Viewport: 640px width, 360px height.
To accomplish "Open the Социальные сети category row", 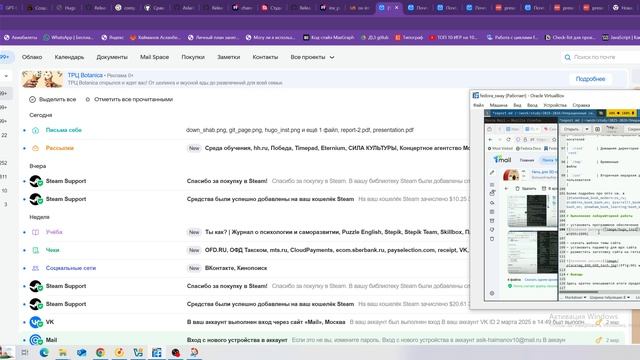I will point(245,268).
